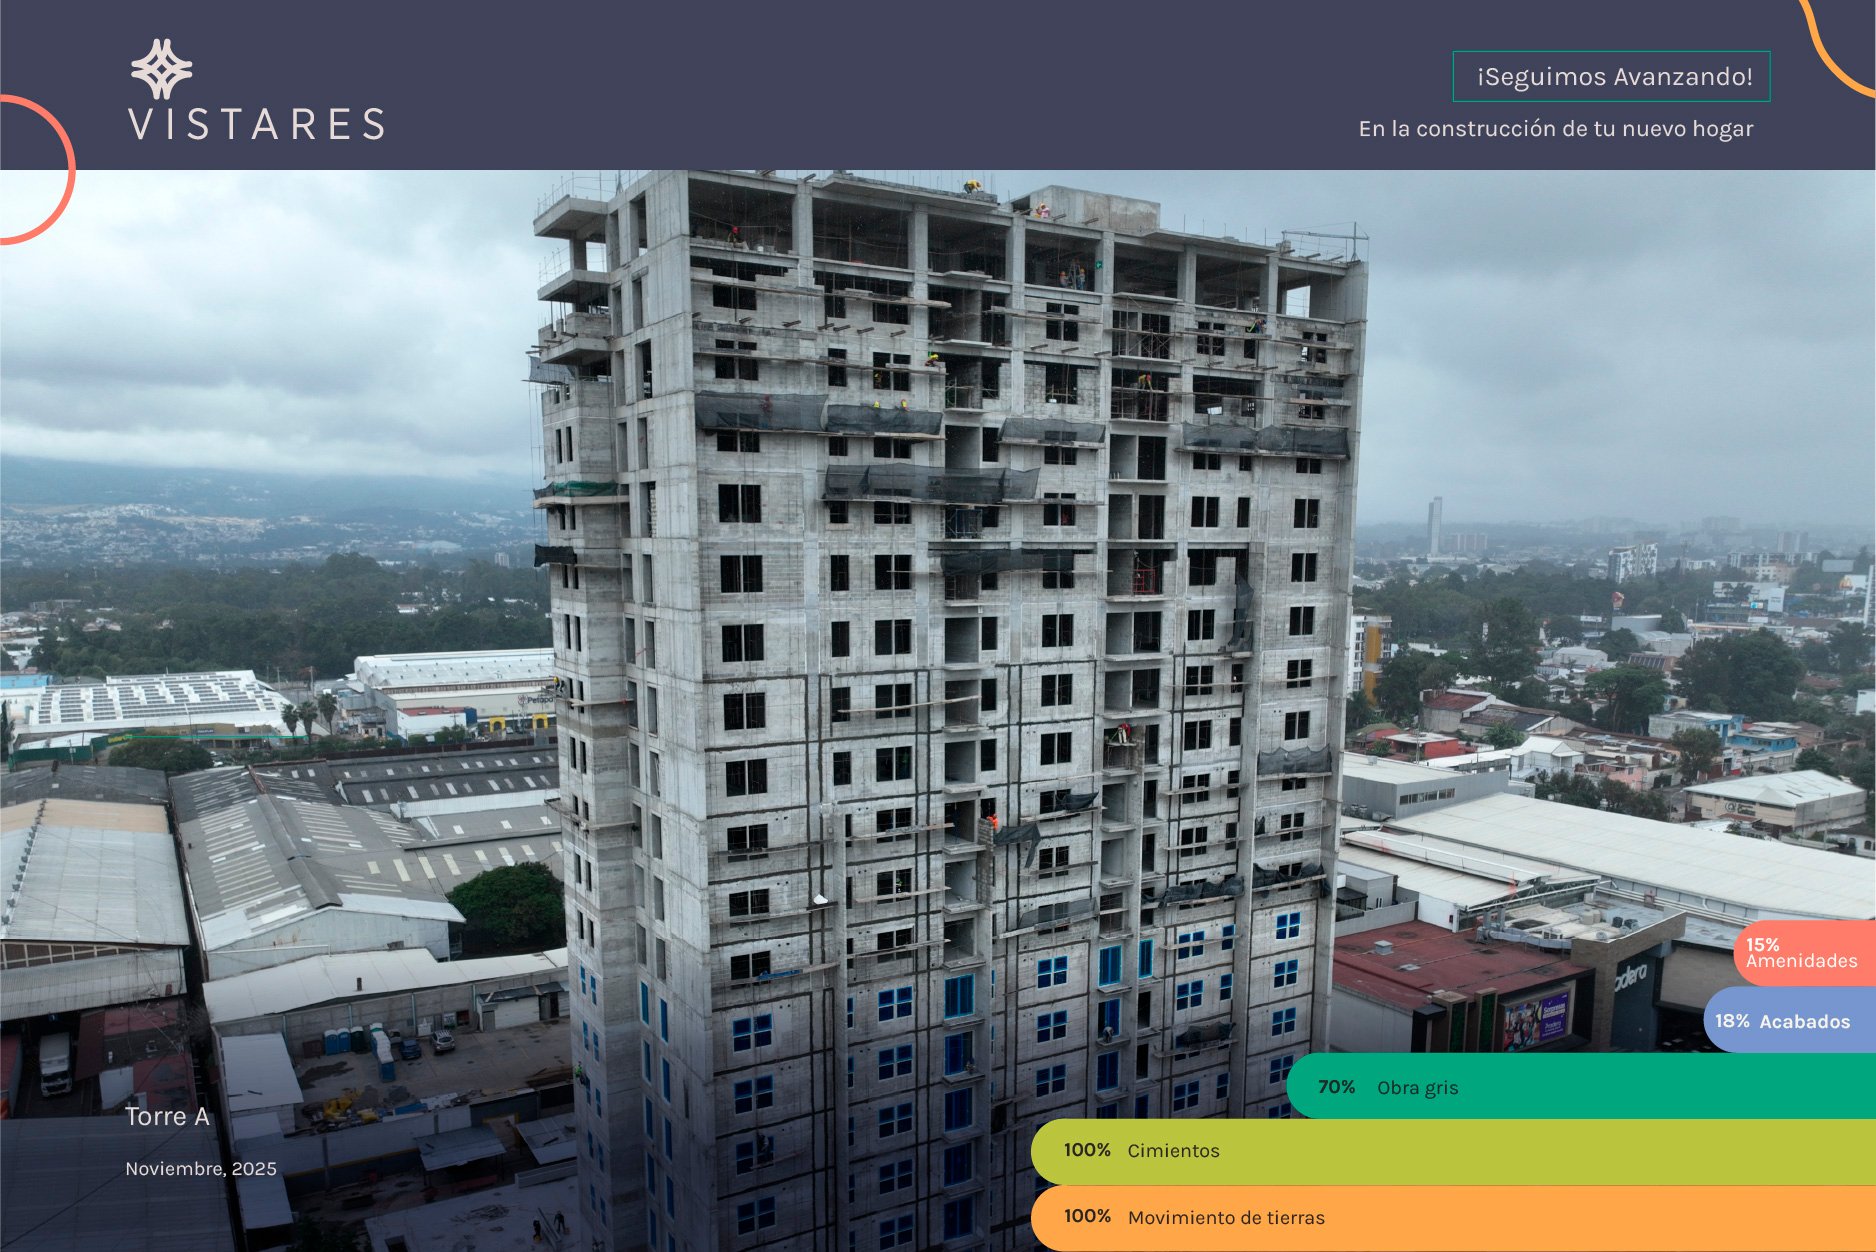Select the coral Amenidades progress bar

click(1806, 953)
